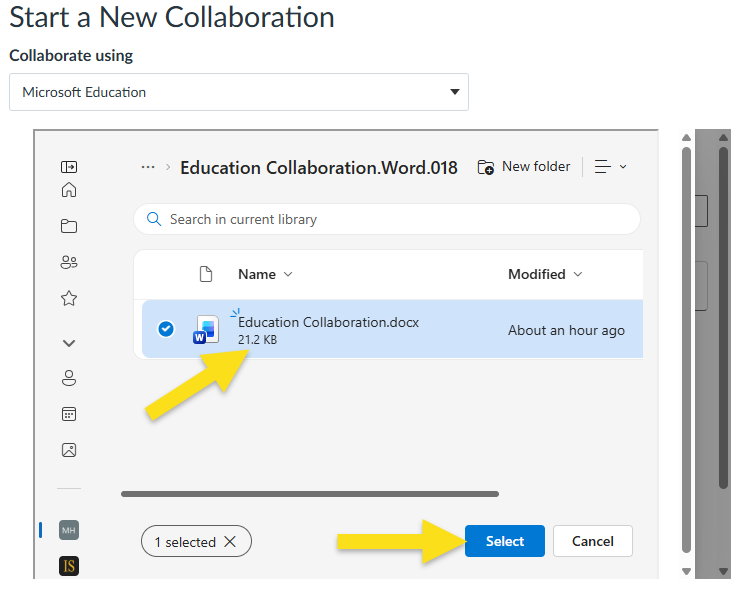Open breadcrumb ellipsis for parent folders
Image resolution: width=748 pixels, height=596 pixels.
(x=148, y=167)
